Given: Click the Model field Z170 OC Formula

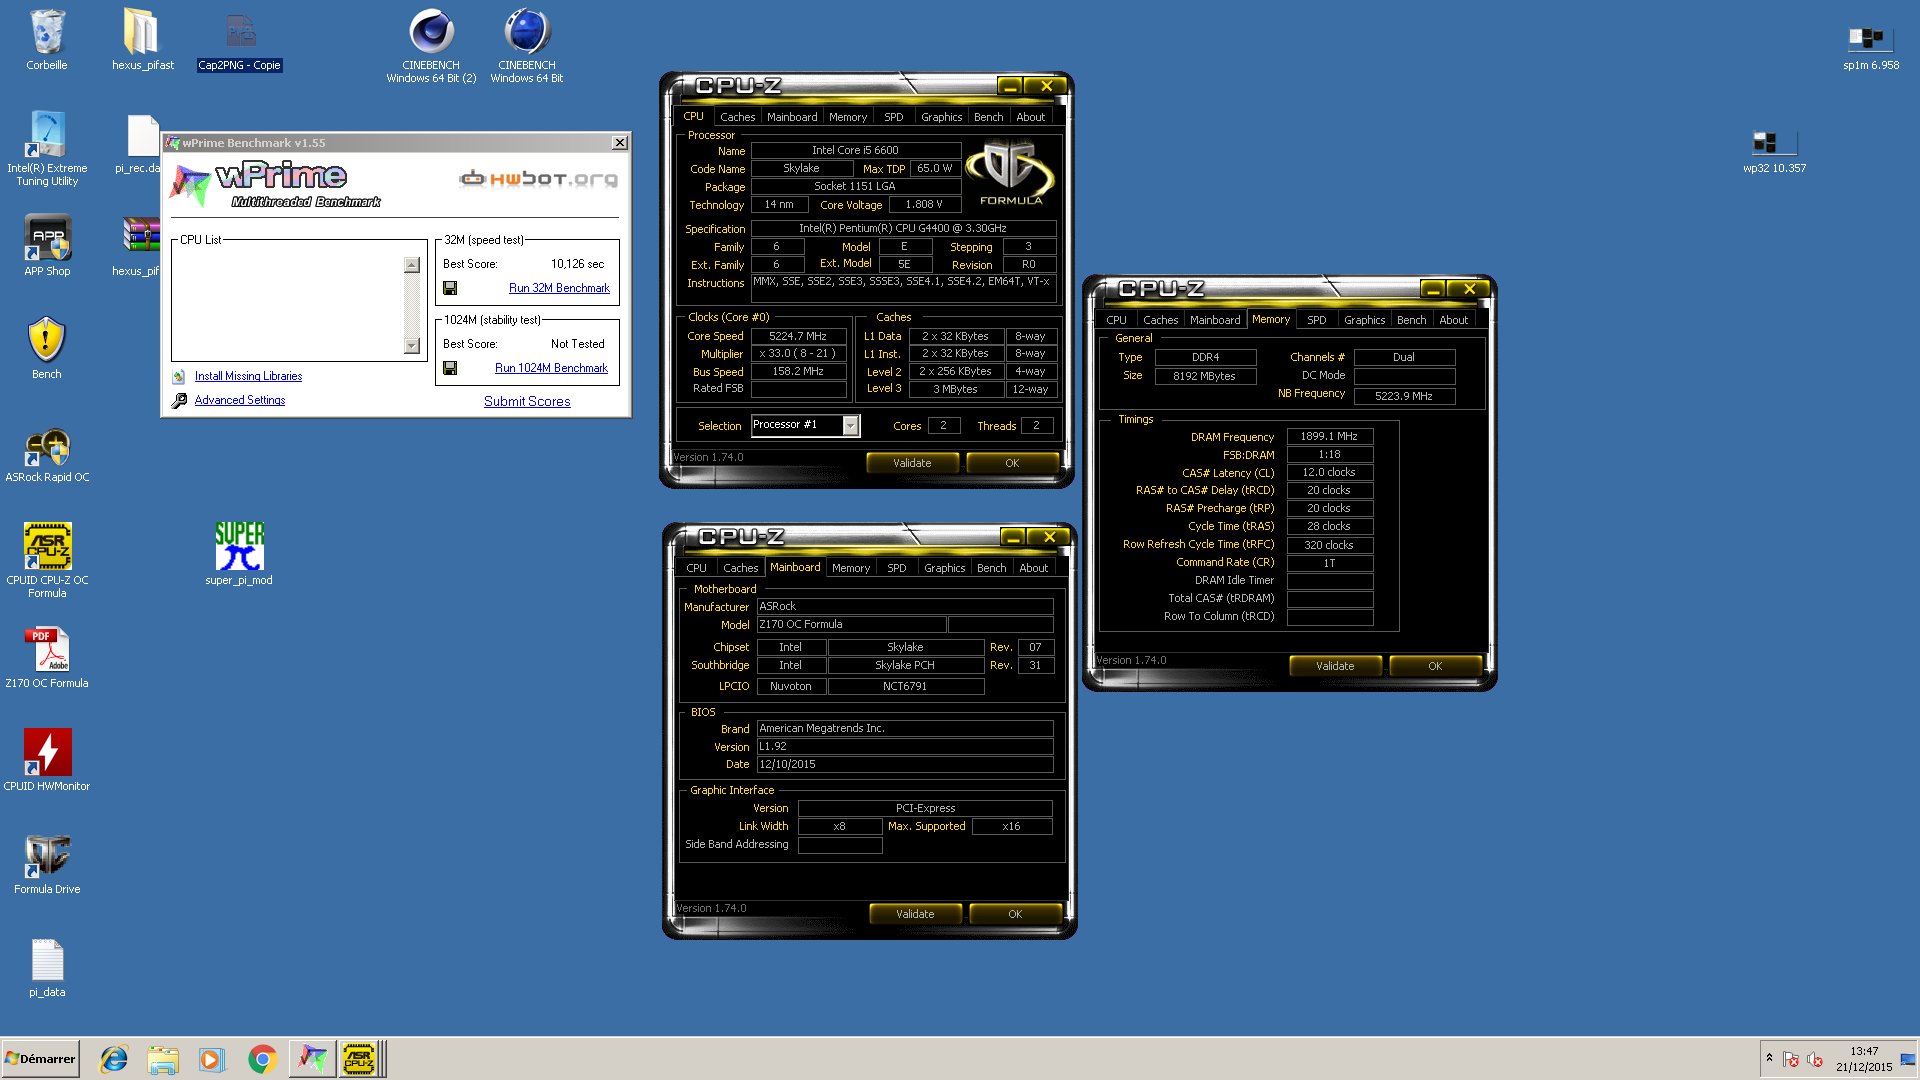Looking at the screenshot, I should (x=851, y=625).
